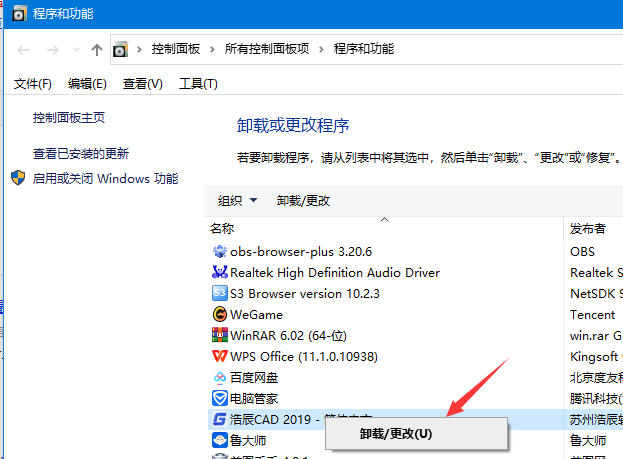Select Realtek High Definition Audio Driver entry
Viewport: 623px width, 459px height.
(x=335, y=273)
